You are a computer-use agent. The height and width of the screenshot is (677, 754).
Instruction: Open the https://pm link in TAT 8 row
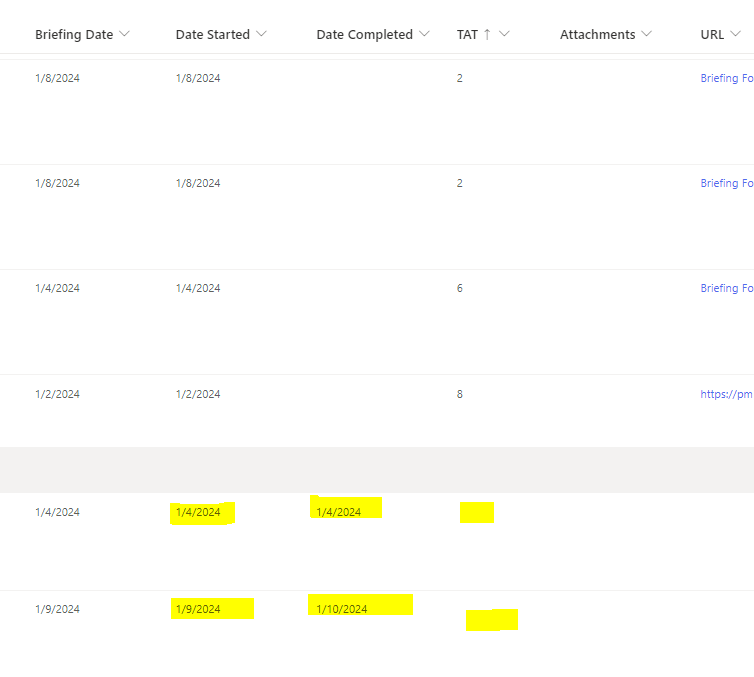point(727,394)
